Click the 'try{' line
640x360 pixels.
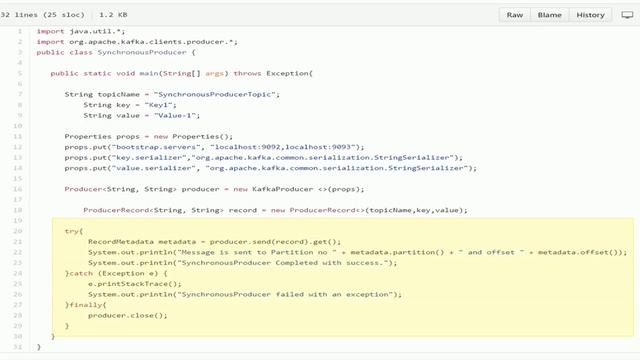(x=74, y=231)
